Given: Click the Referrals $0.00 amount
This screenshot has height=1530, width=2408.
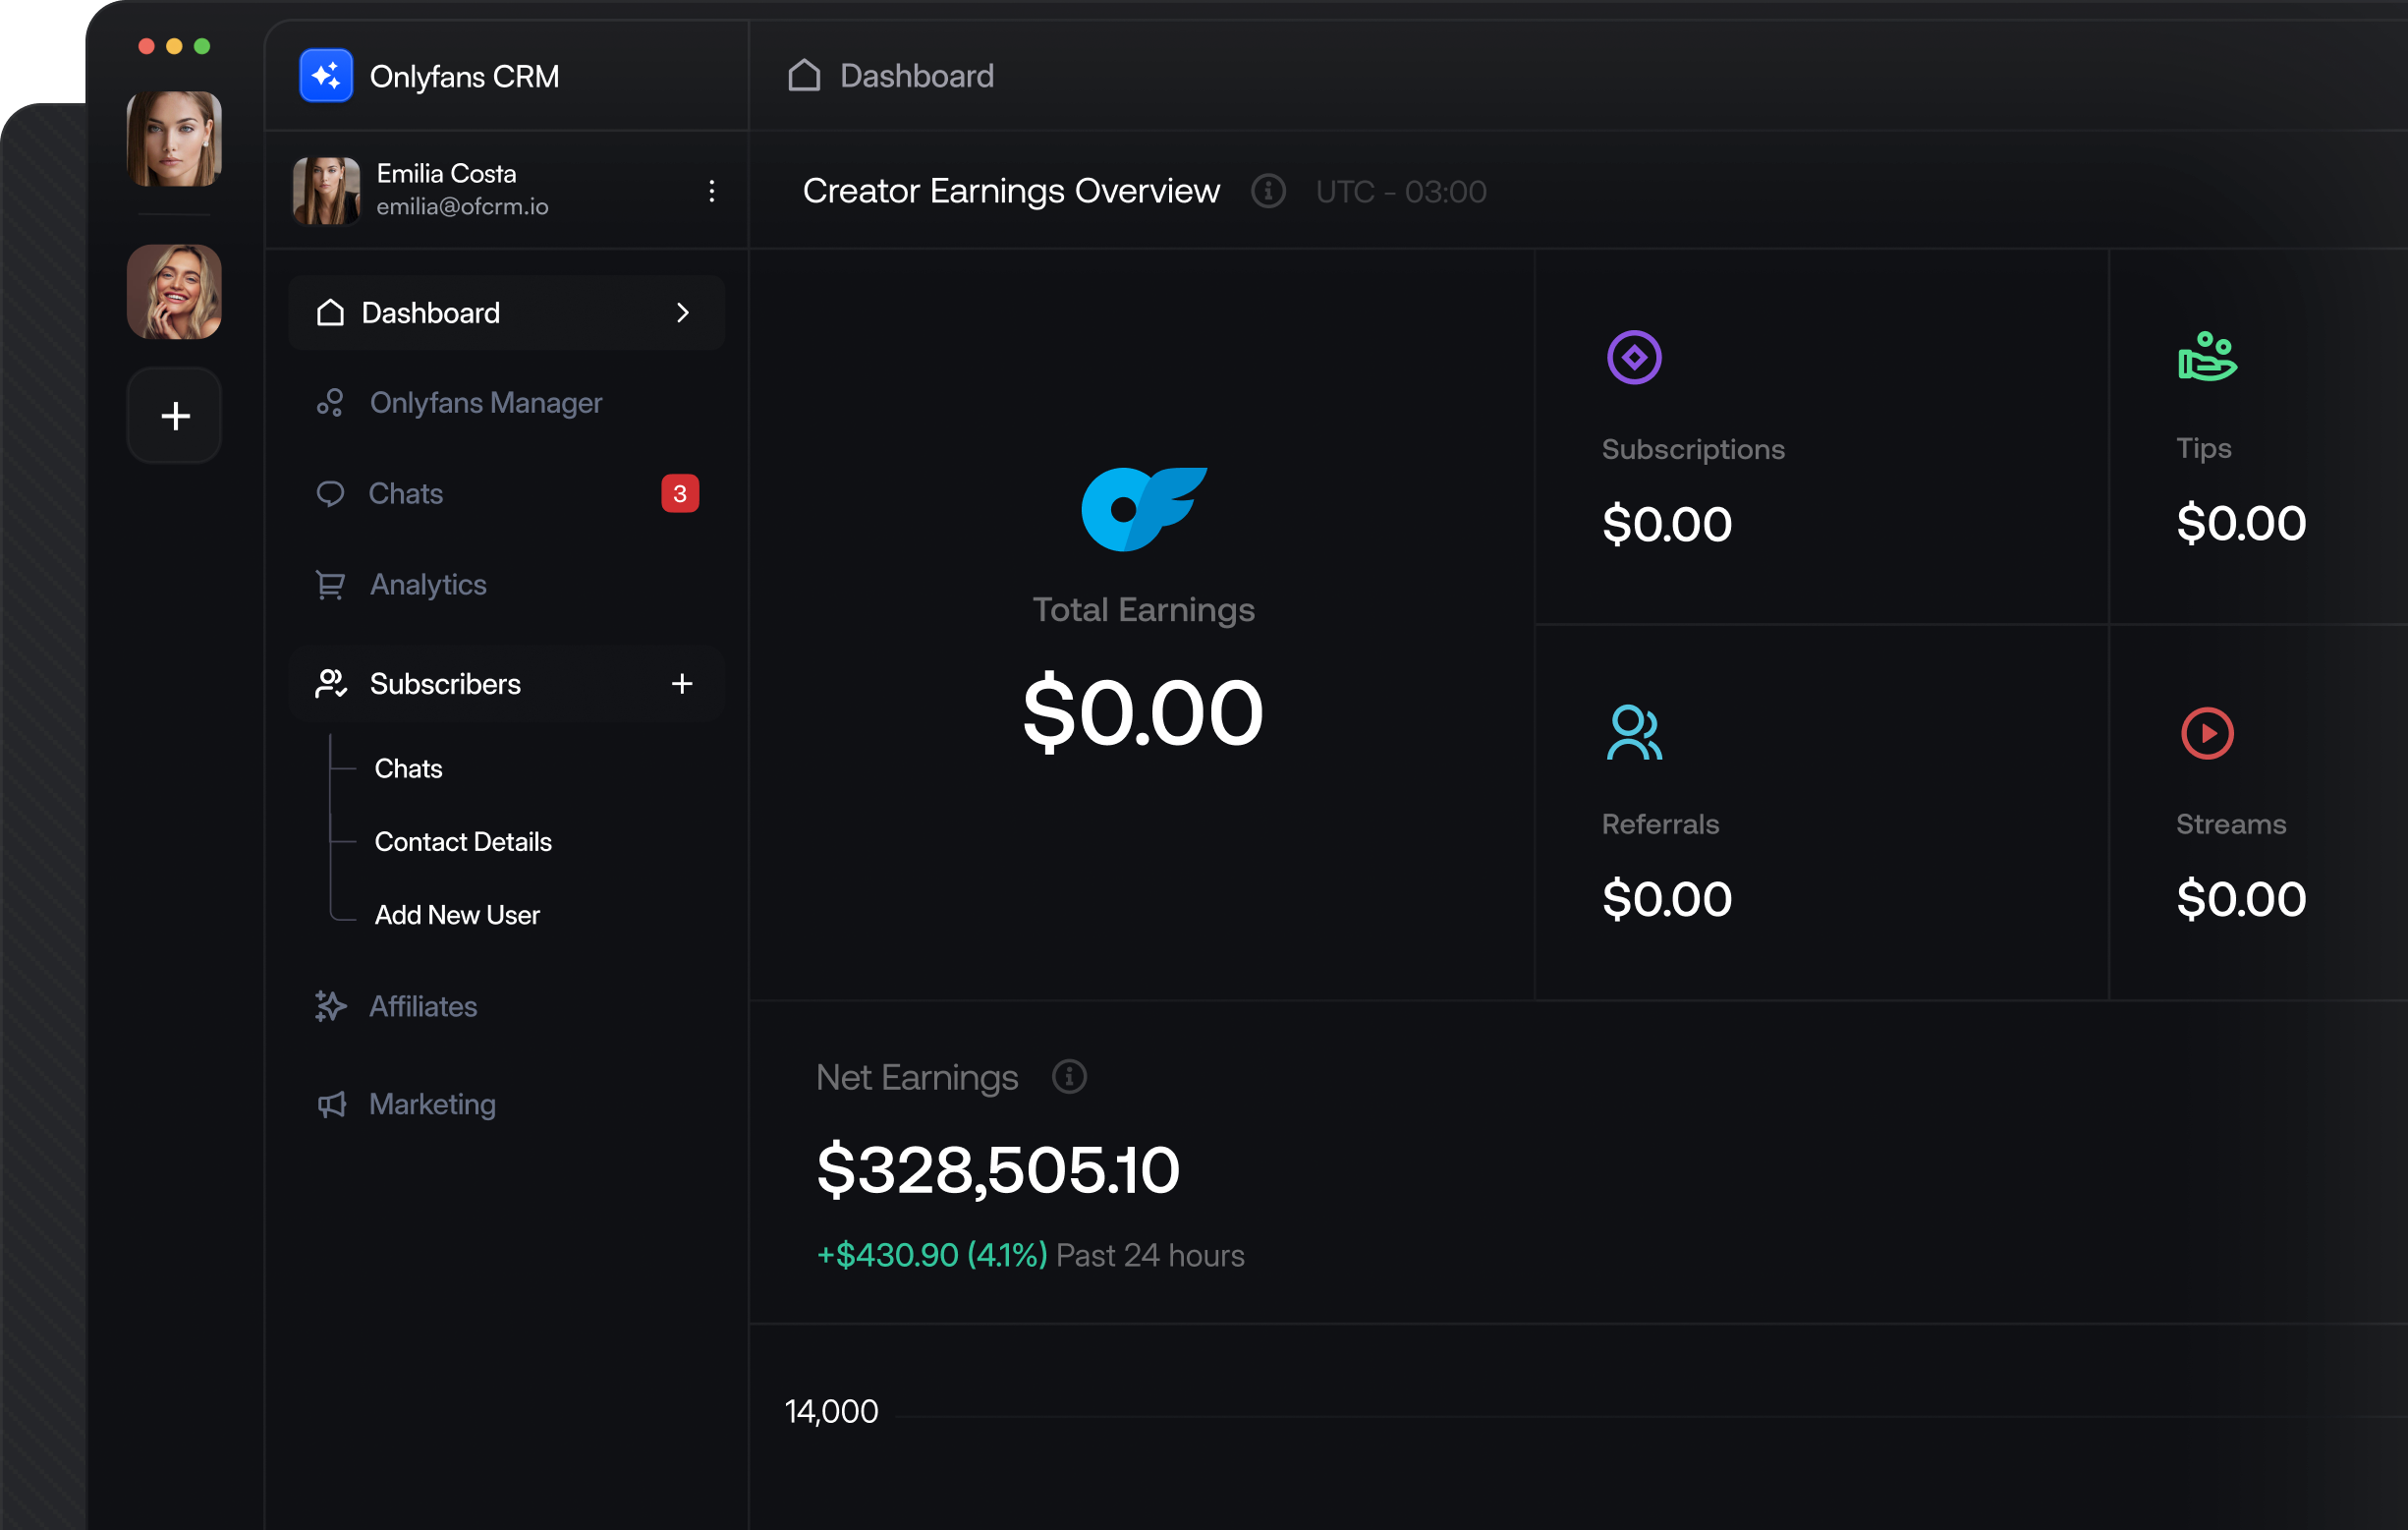Looking at the screenshot, I should [x=1667, y=900].
